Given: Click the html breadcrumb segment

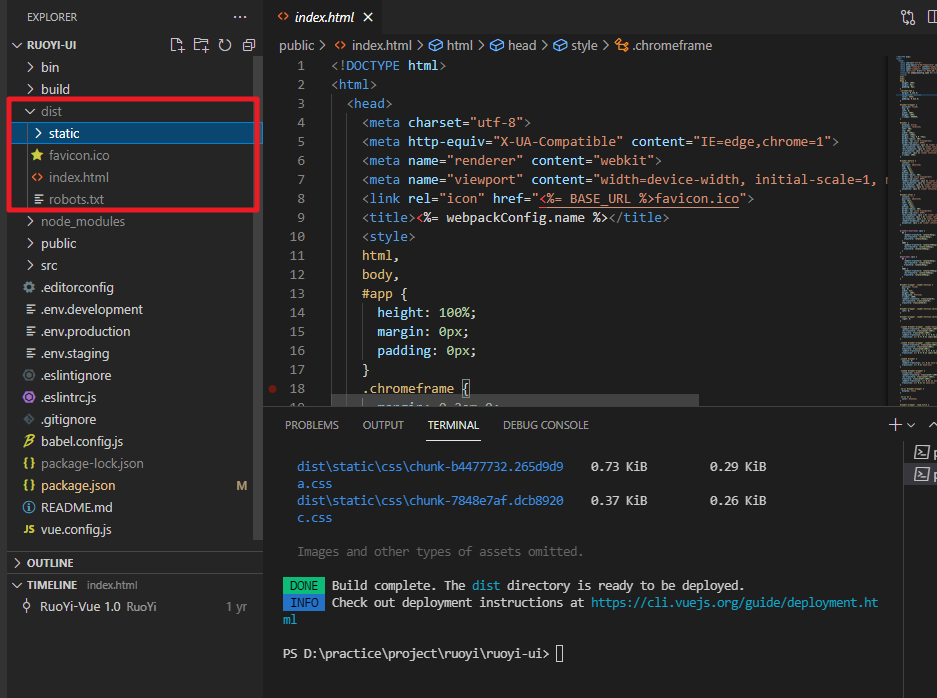Looking at the screenshot, I should 452,45.
